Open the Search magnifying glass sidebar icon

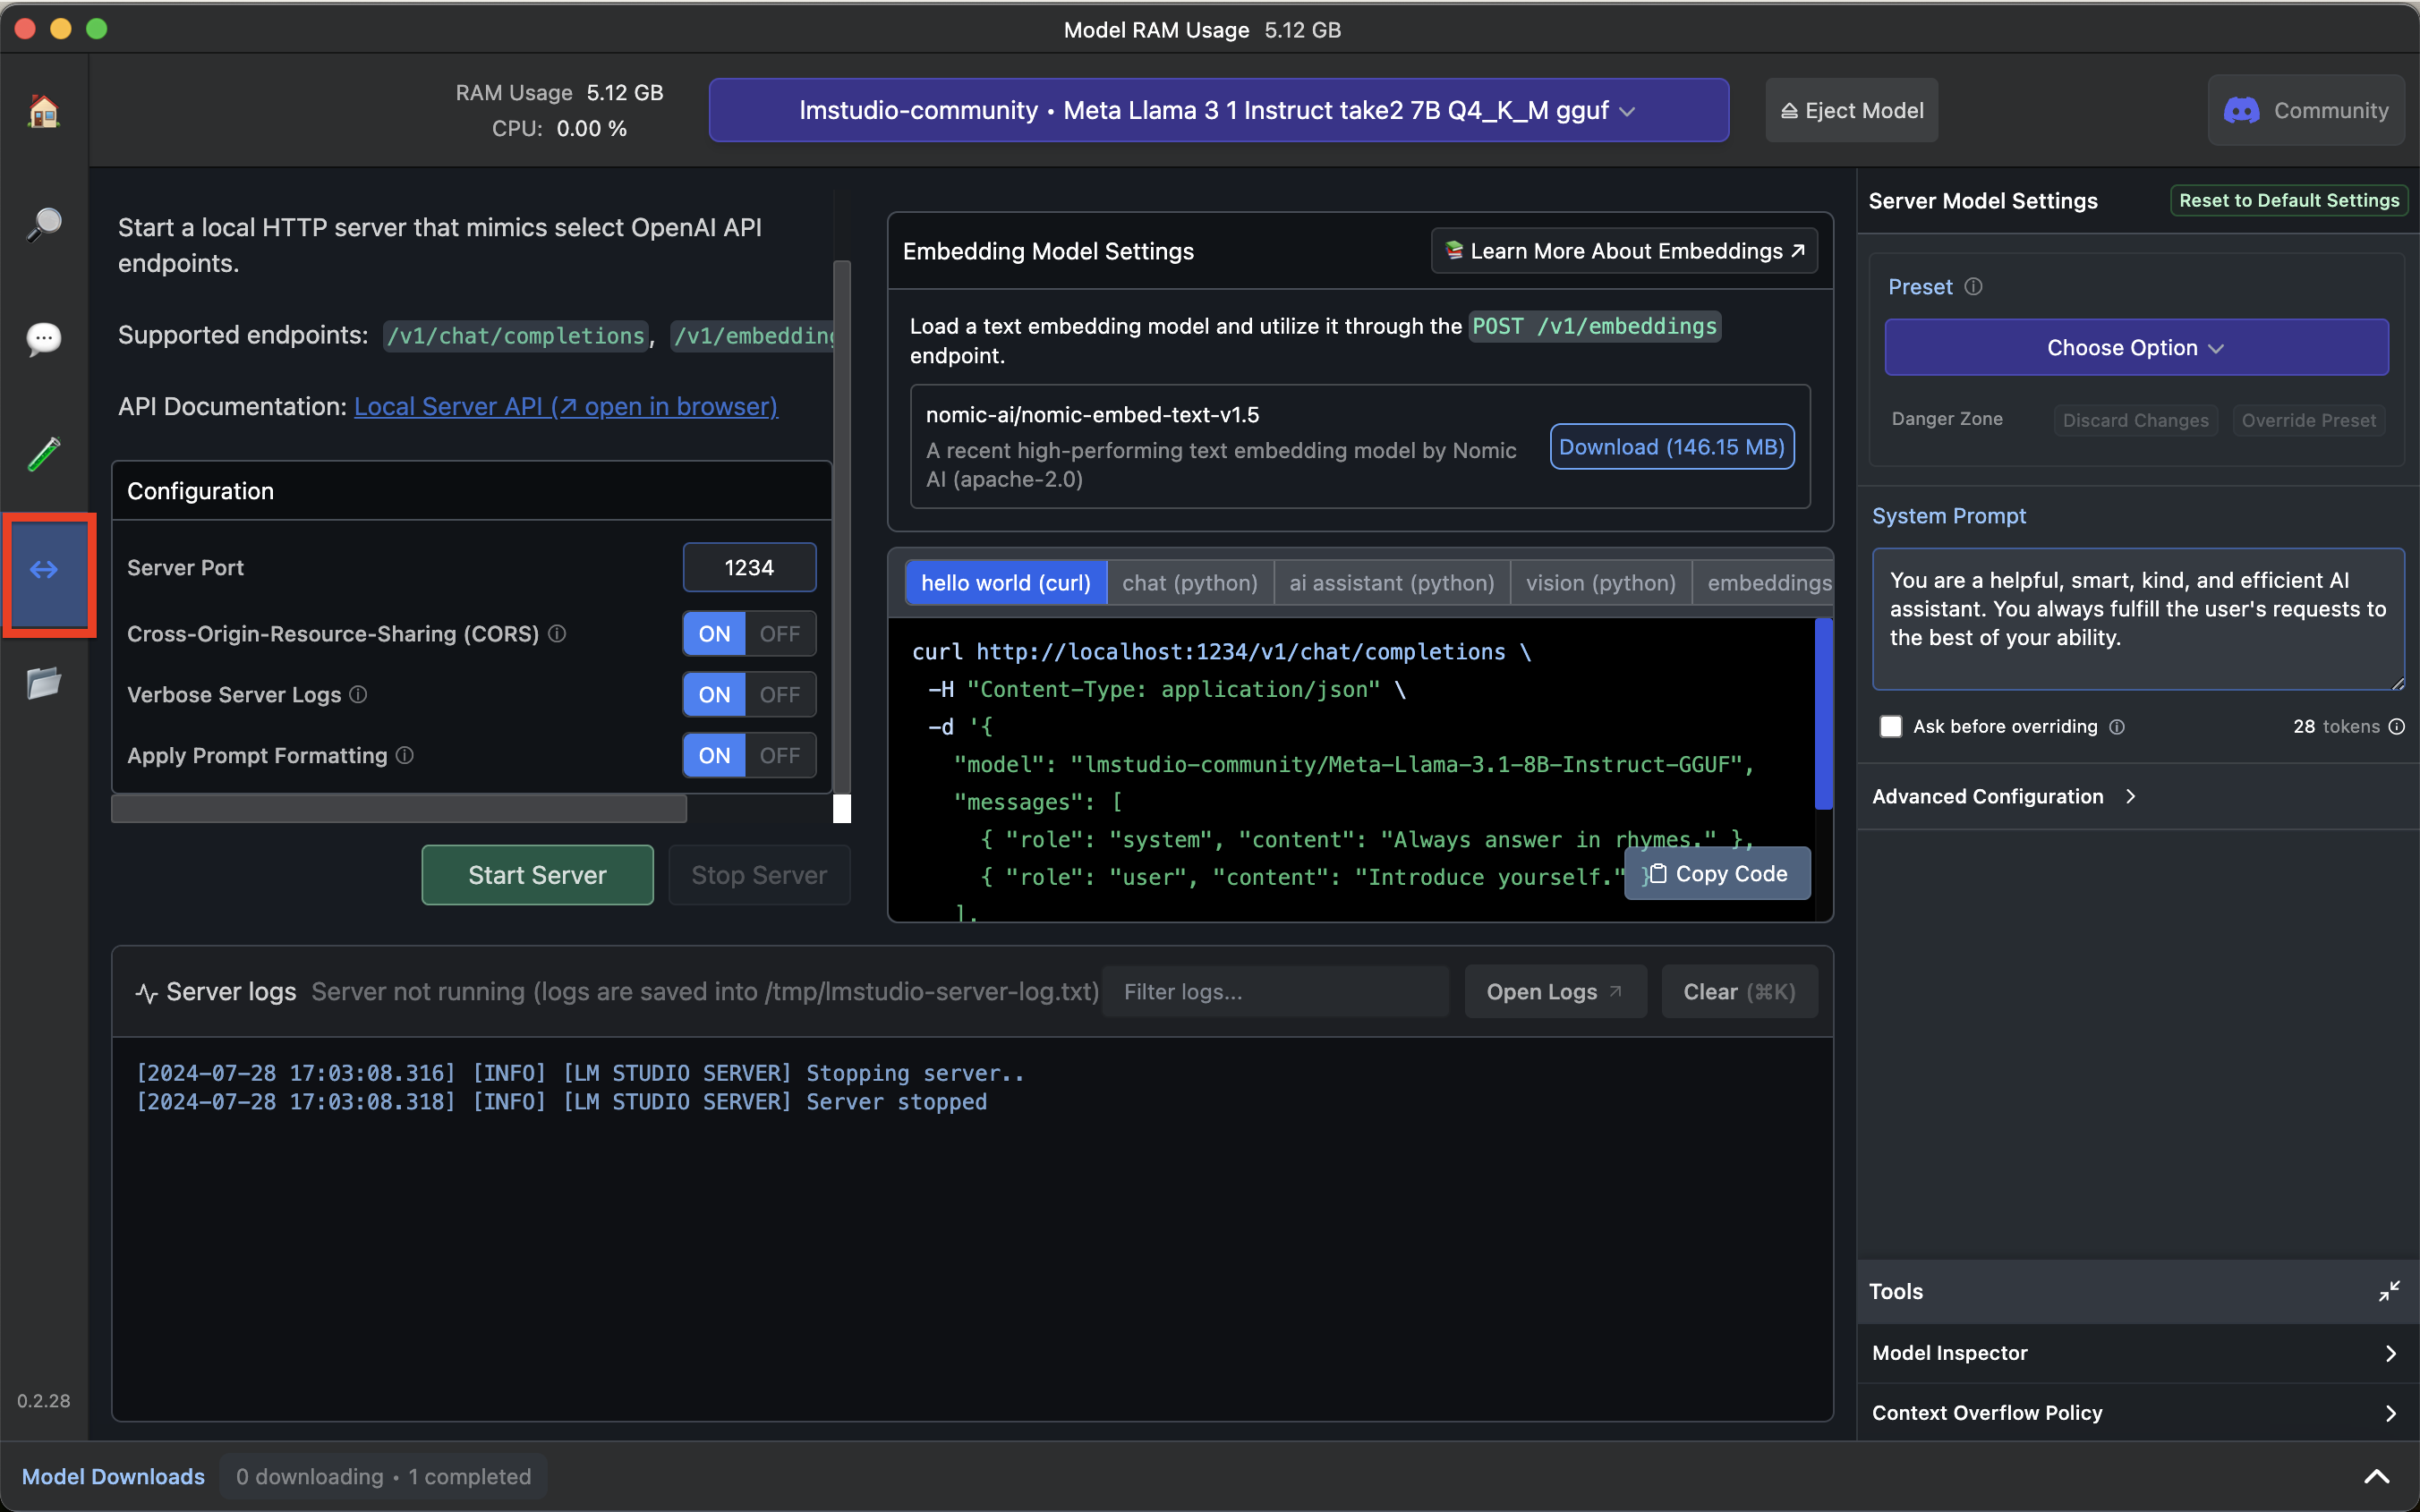[44, 224]
